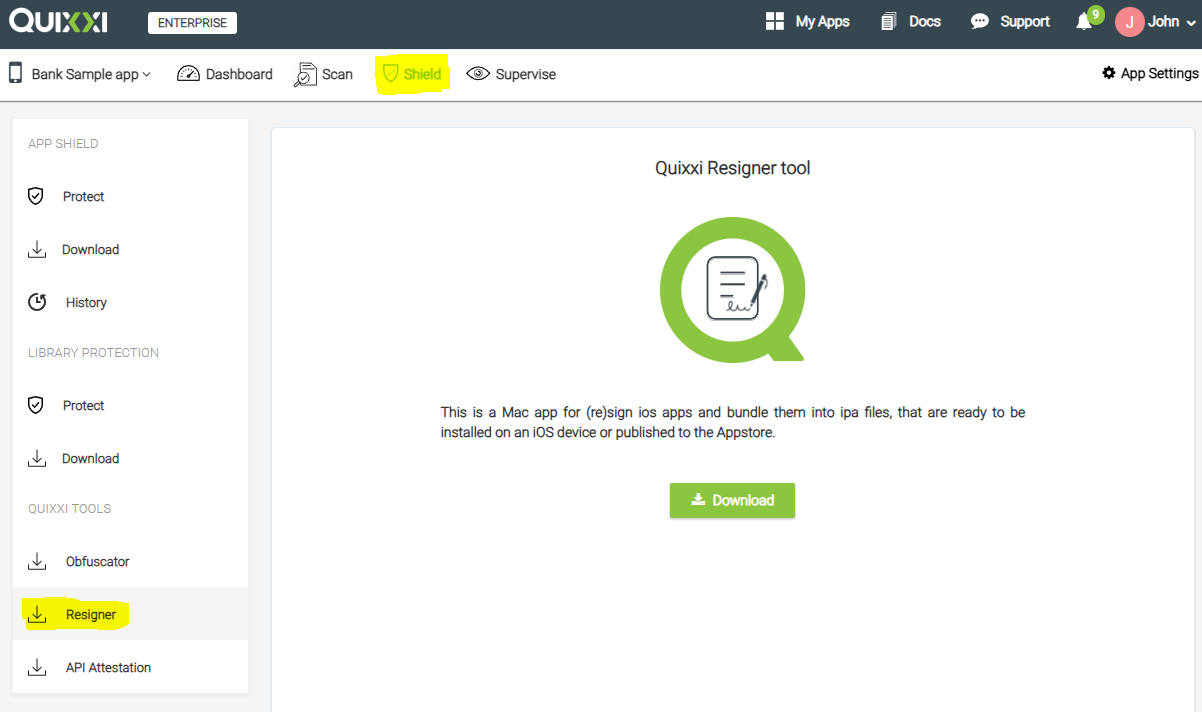Screen dimensions: 1202x712
Task: Click the Shield tab icon
Action: coord(391,74)
